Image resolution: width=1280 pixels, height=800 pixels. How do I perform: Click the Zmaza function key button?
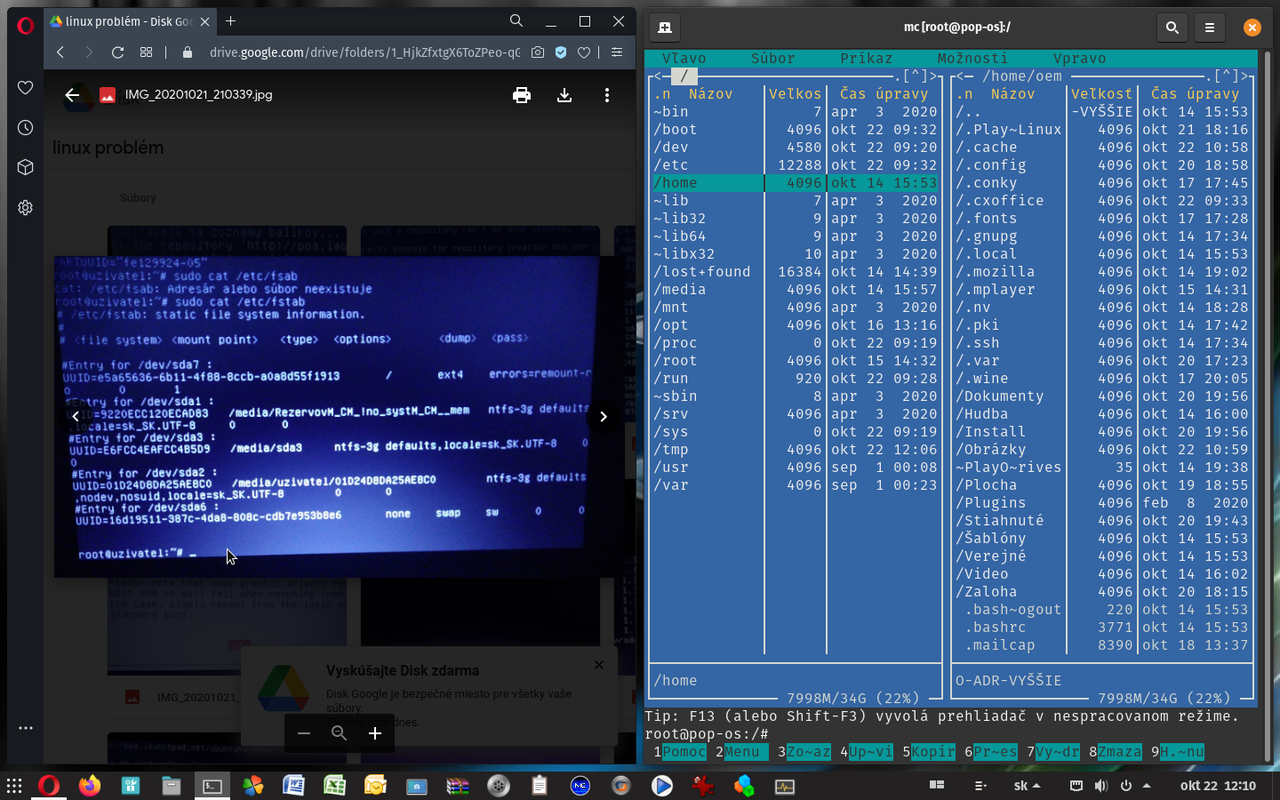[1118, 751]
